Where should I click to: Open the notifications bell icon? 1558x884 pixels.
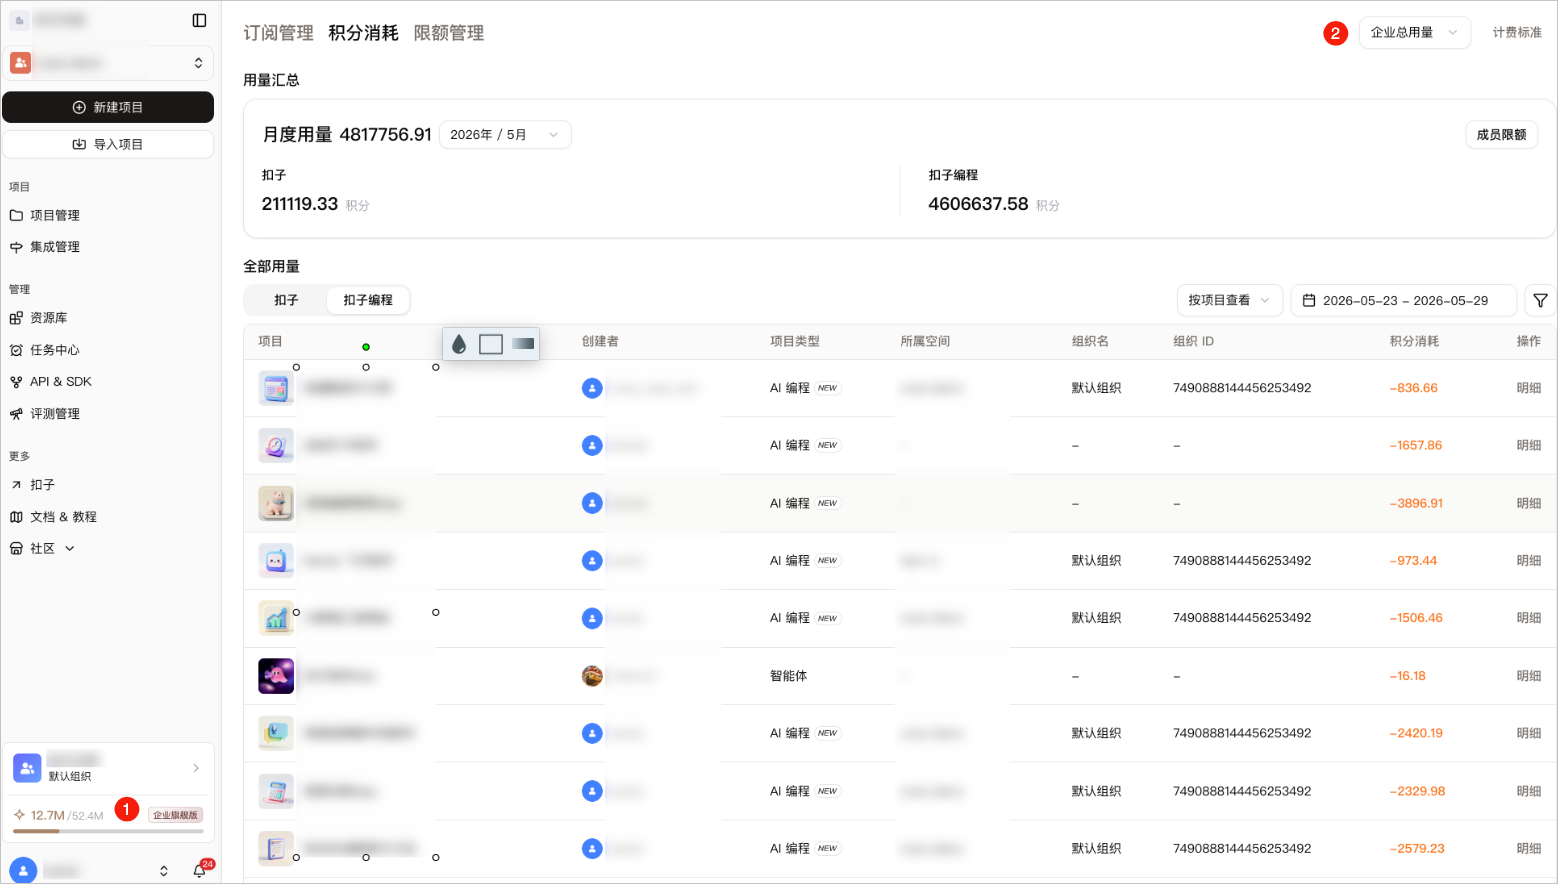point(199,871)
